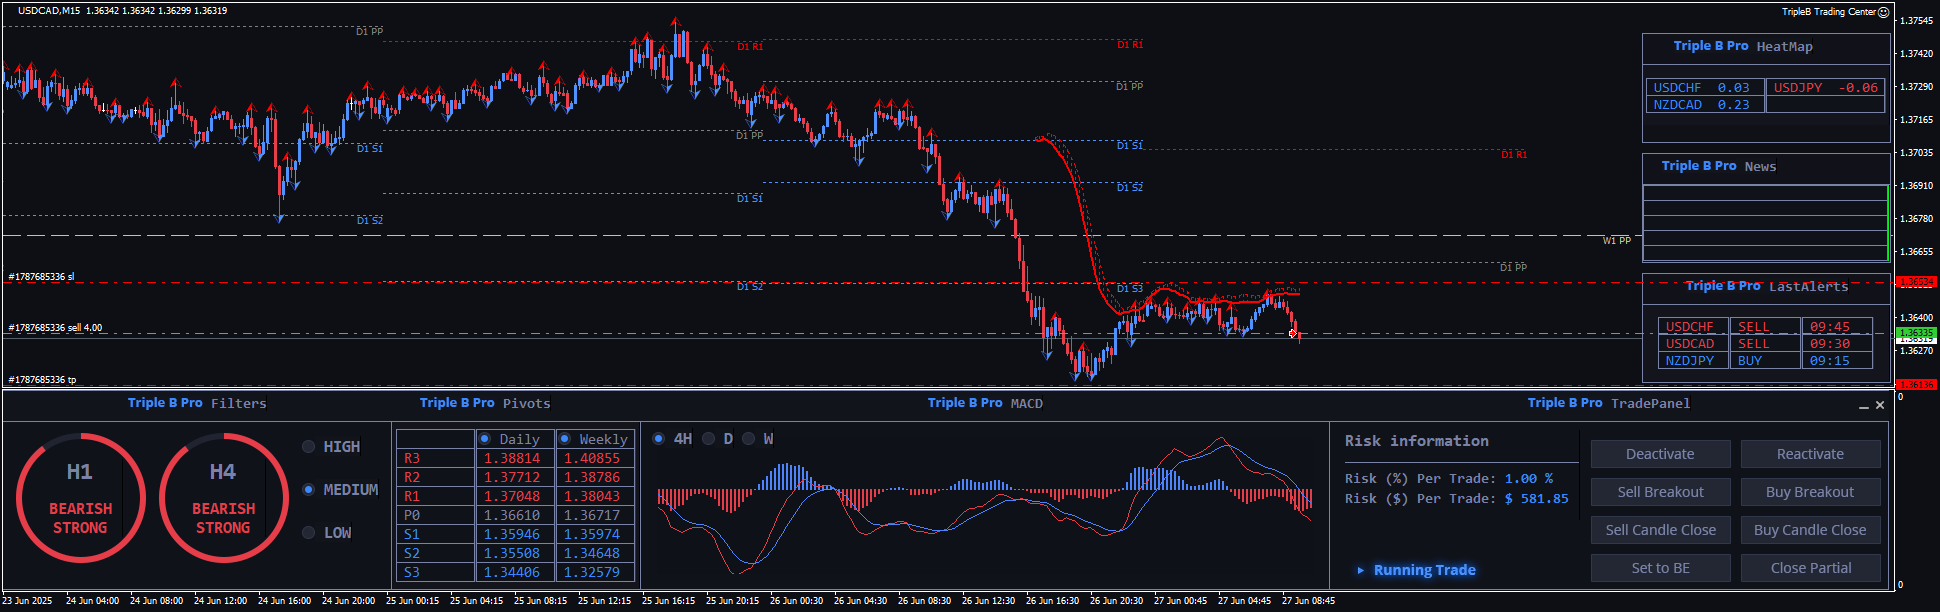Select the NZDJPY BUY alert row
The width and height of the screenshot is (1940, 612).
tap(1764, 361)
